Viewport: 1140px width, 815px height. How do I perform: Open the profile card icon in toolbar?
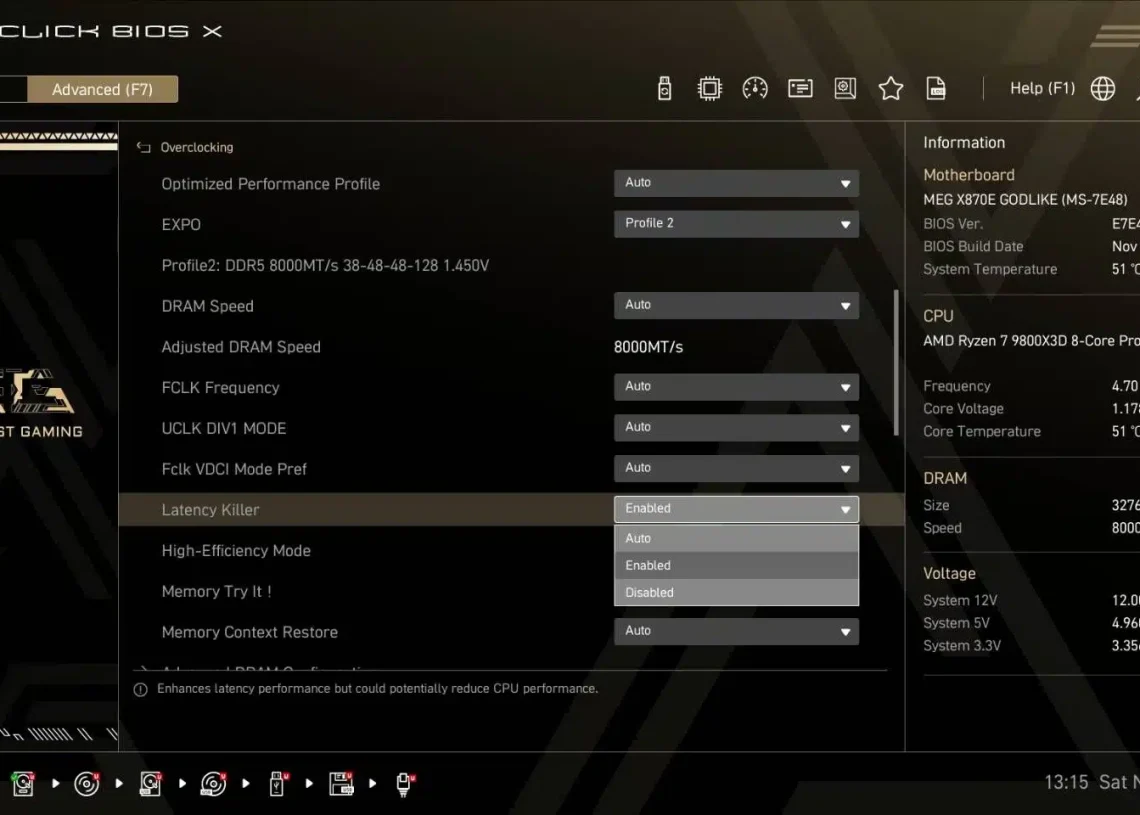pyautogui.click(x=800, y=89)
